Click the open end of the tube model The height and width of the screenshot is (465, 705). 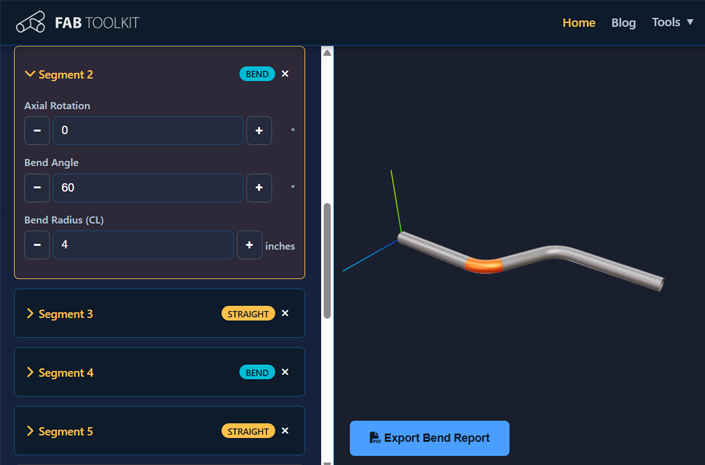[x=661, y=284]
